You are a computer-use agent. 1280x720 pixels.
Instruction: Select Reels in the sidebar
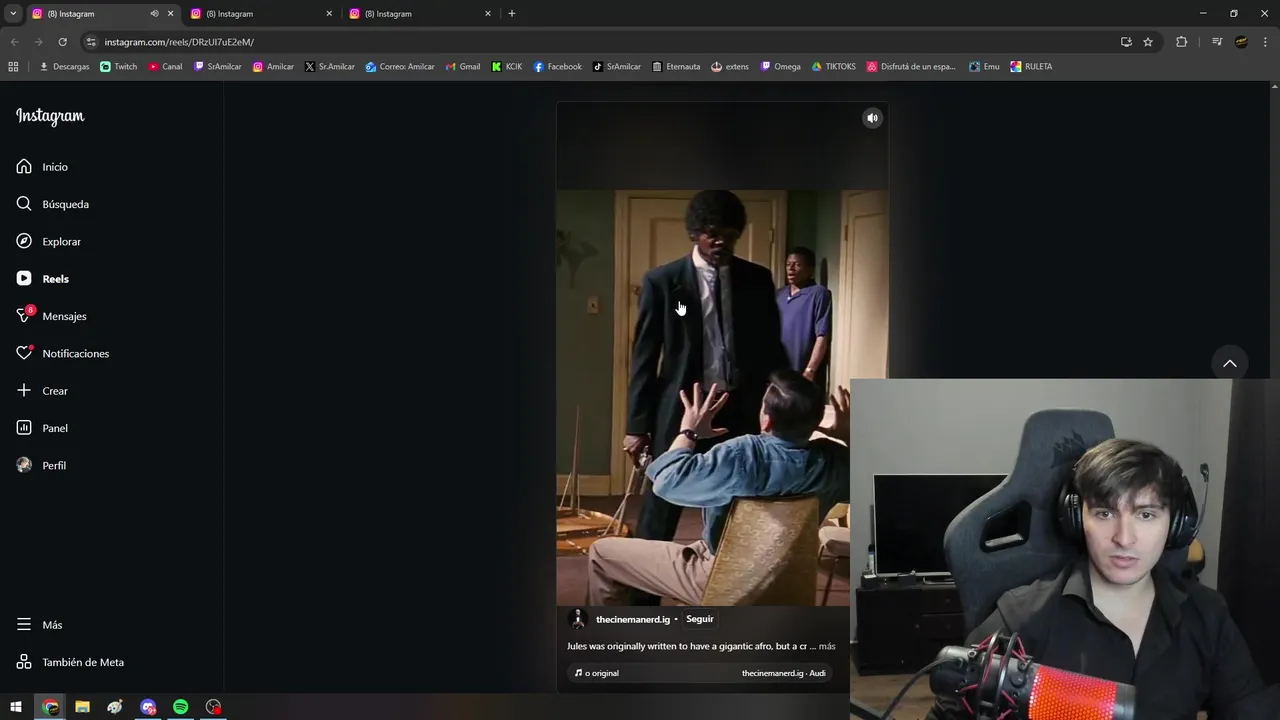pos(42,279)
